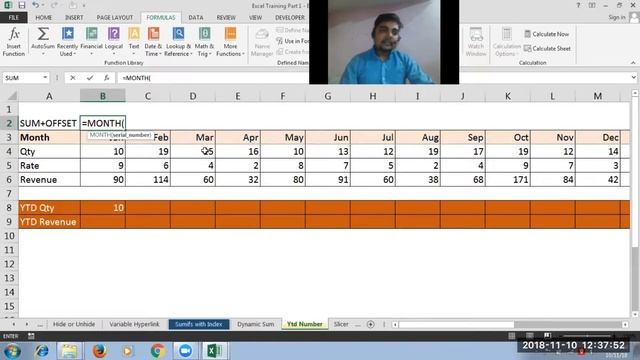This screenshot has width=640, height=360.
Task: Switch to the PAGE LAYOUT tab
Action: (x=115, y=18)
